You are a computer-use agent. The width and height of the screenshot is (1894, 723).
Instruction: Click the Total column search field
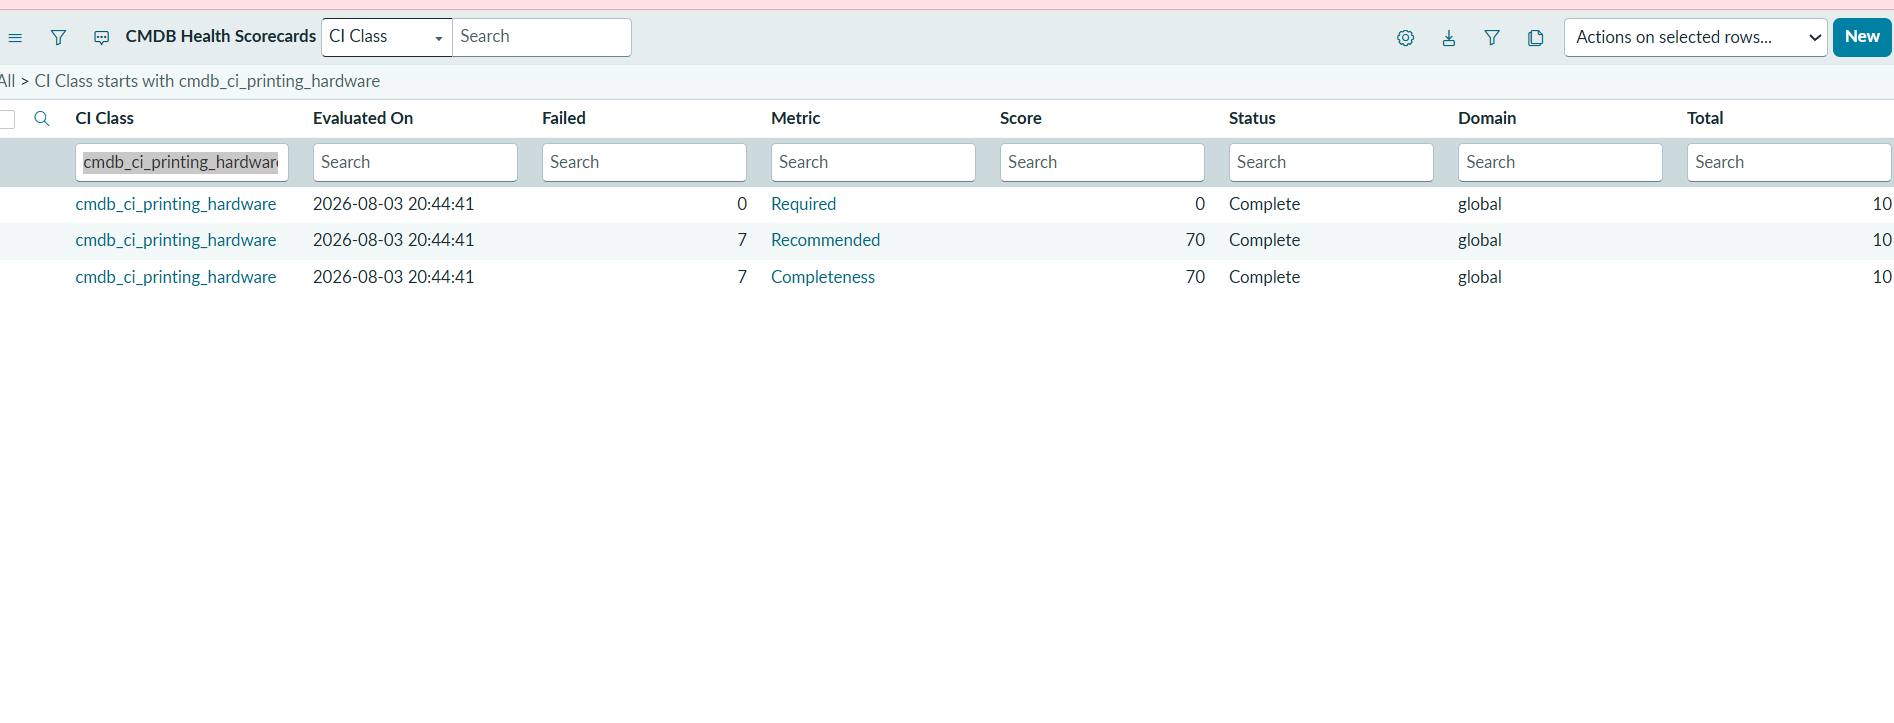(1789, 162)
